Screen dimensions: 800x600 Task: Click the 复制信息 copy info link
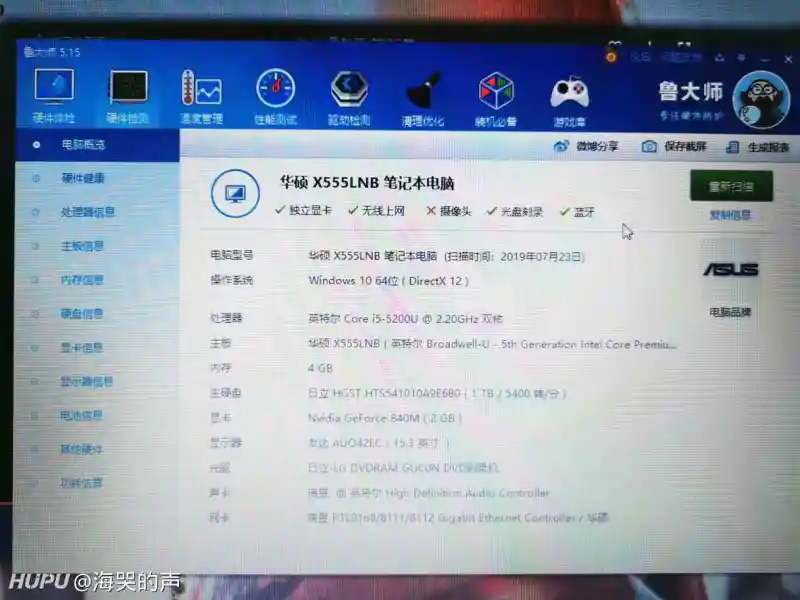730,215
